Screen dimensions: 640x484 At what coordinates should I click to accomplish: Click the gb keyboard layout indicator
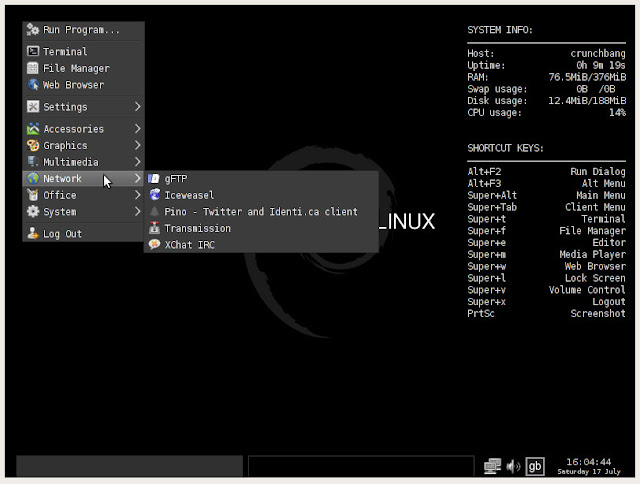point(535,466)
